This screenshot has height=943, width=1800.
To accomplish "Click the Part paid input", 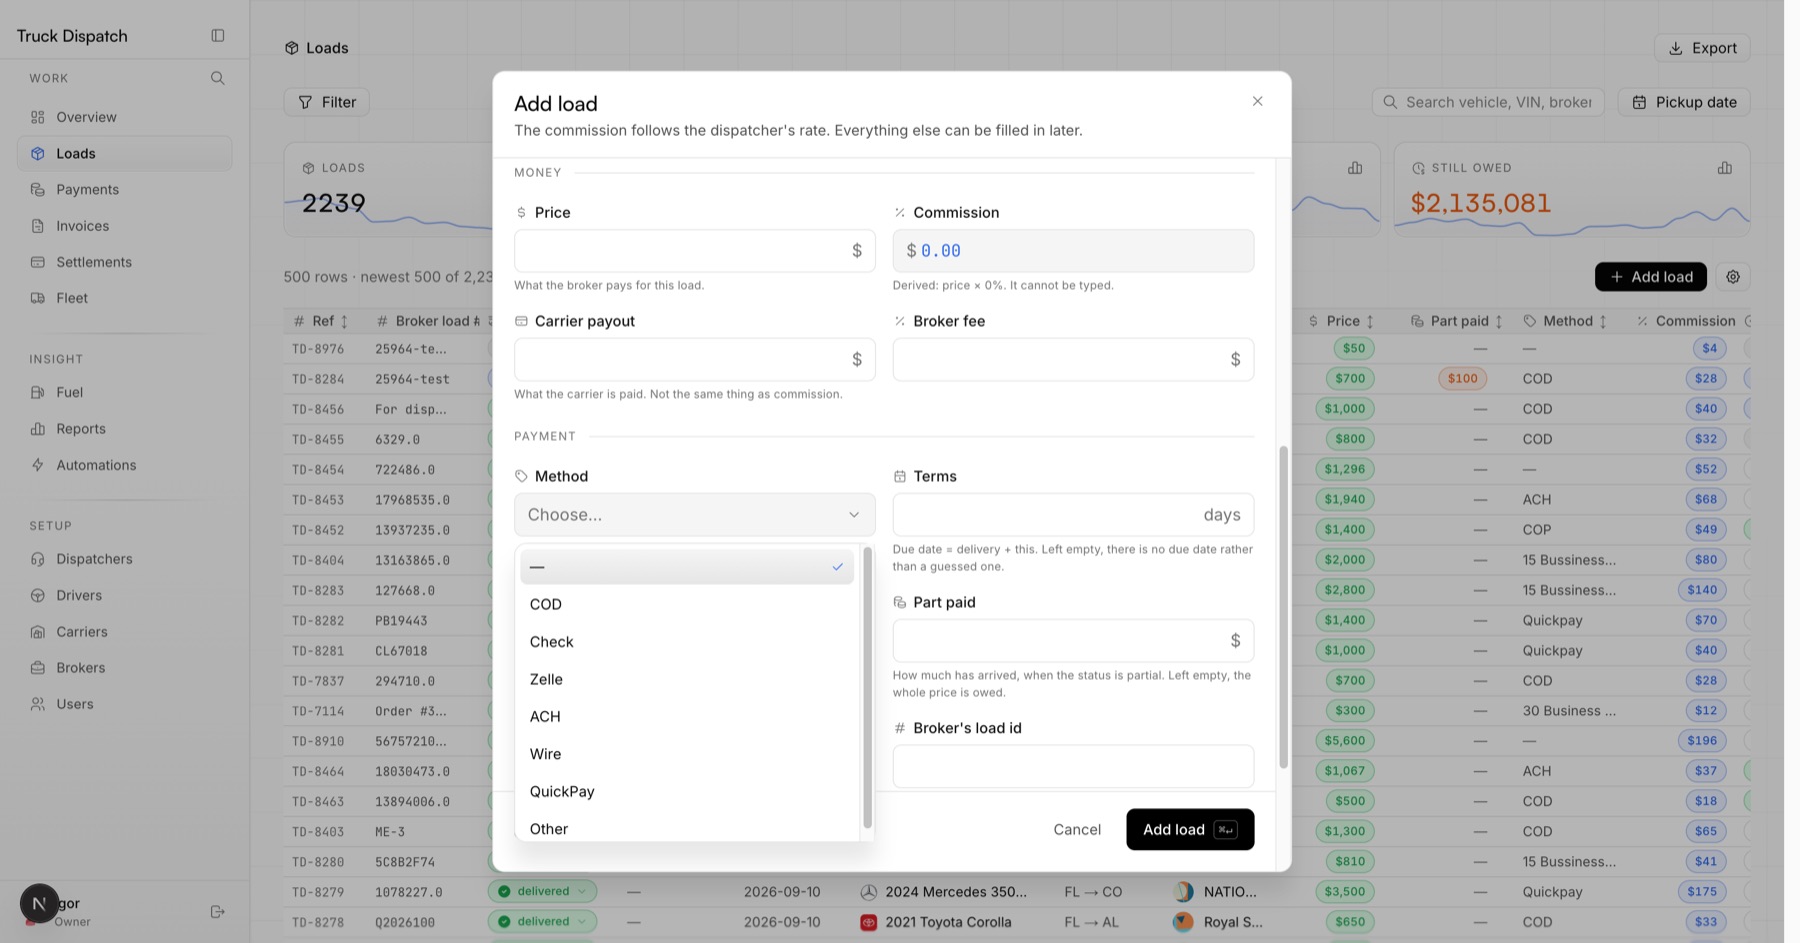I will click(x=1073, y=641).
